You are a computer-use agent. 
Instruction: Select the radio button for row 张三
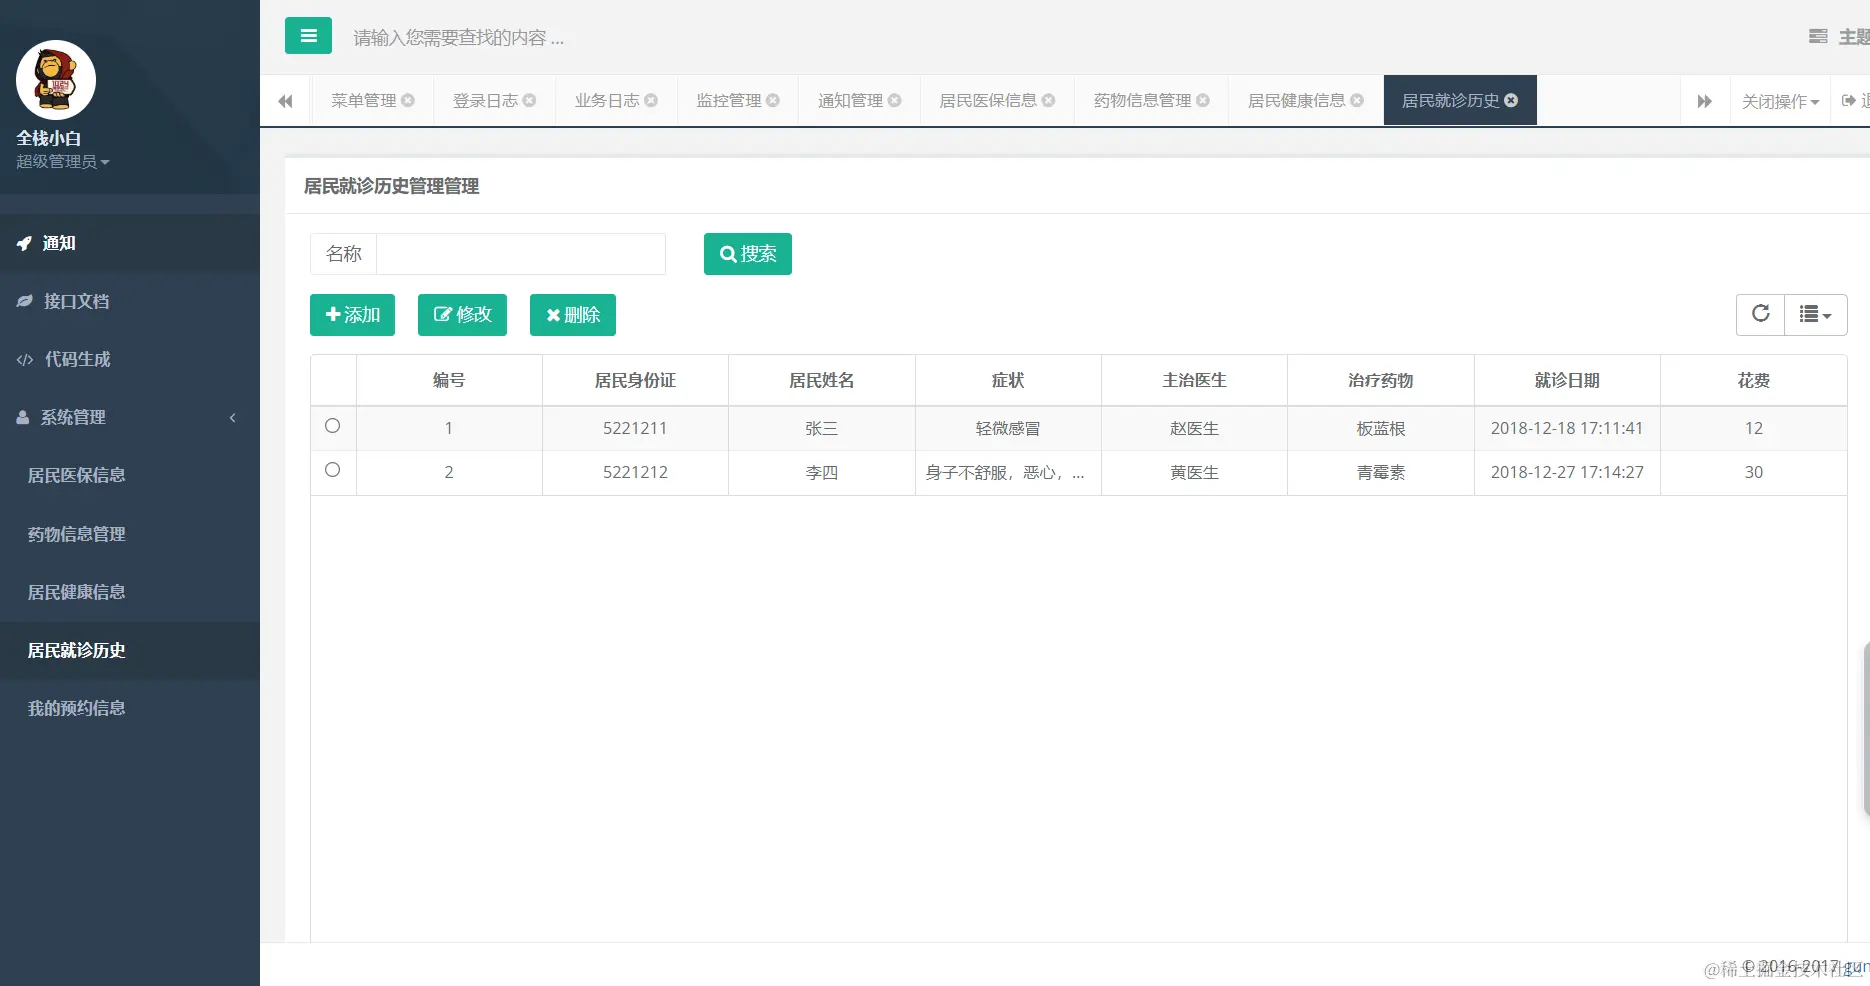(333, 426)
